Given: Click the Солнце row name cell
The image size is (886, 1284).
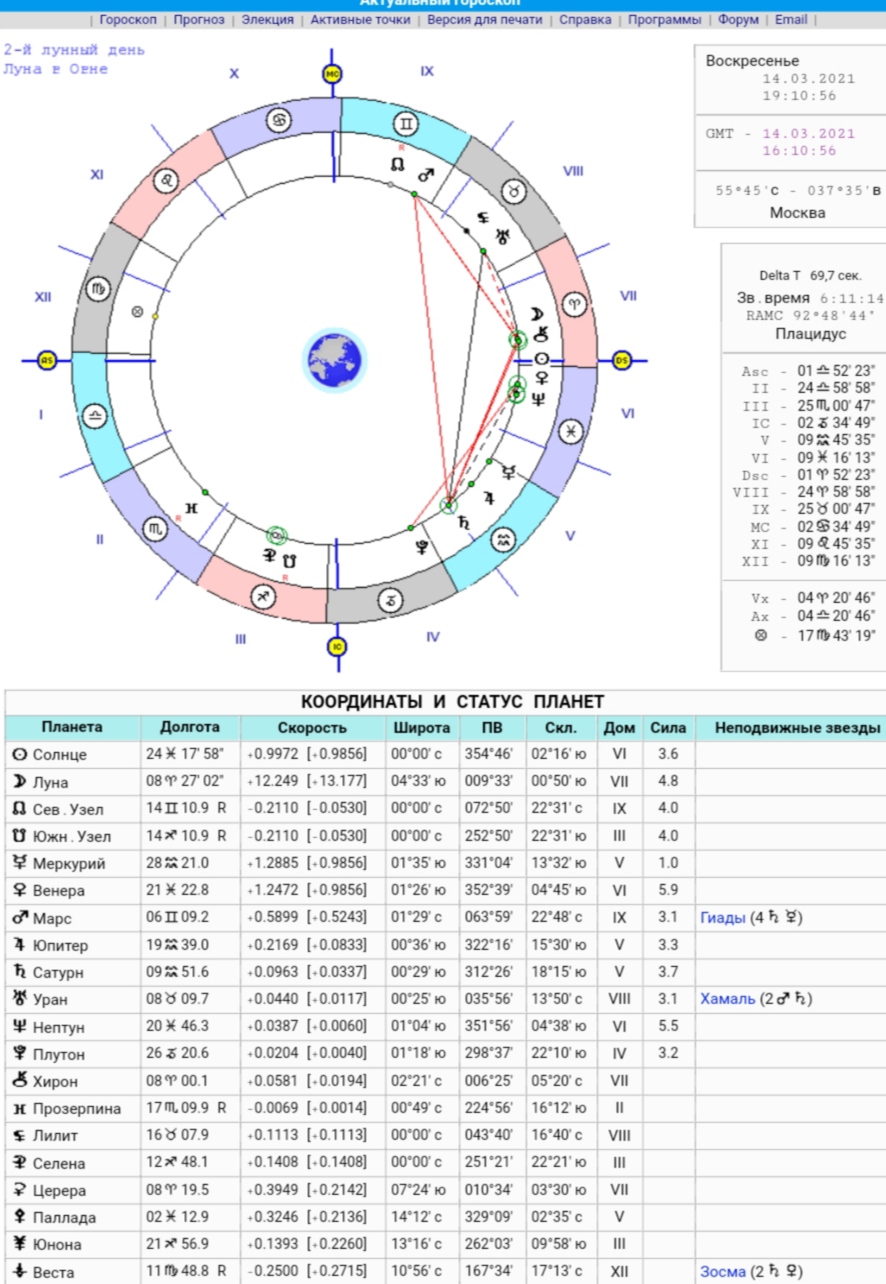Looking at the screenshot, I should pyautogui.click(x=71, y=754).
